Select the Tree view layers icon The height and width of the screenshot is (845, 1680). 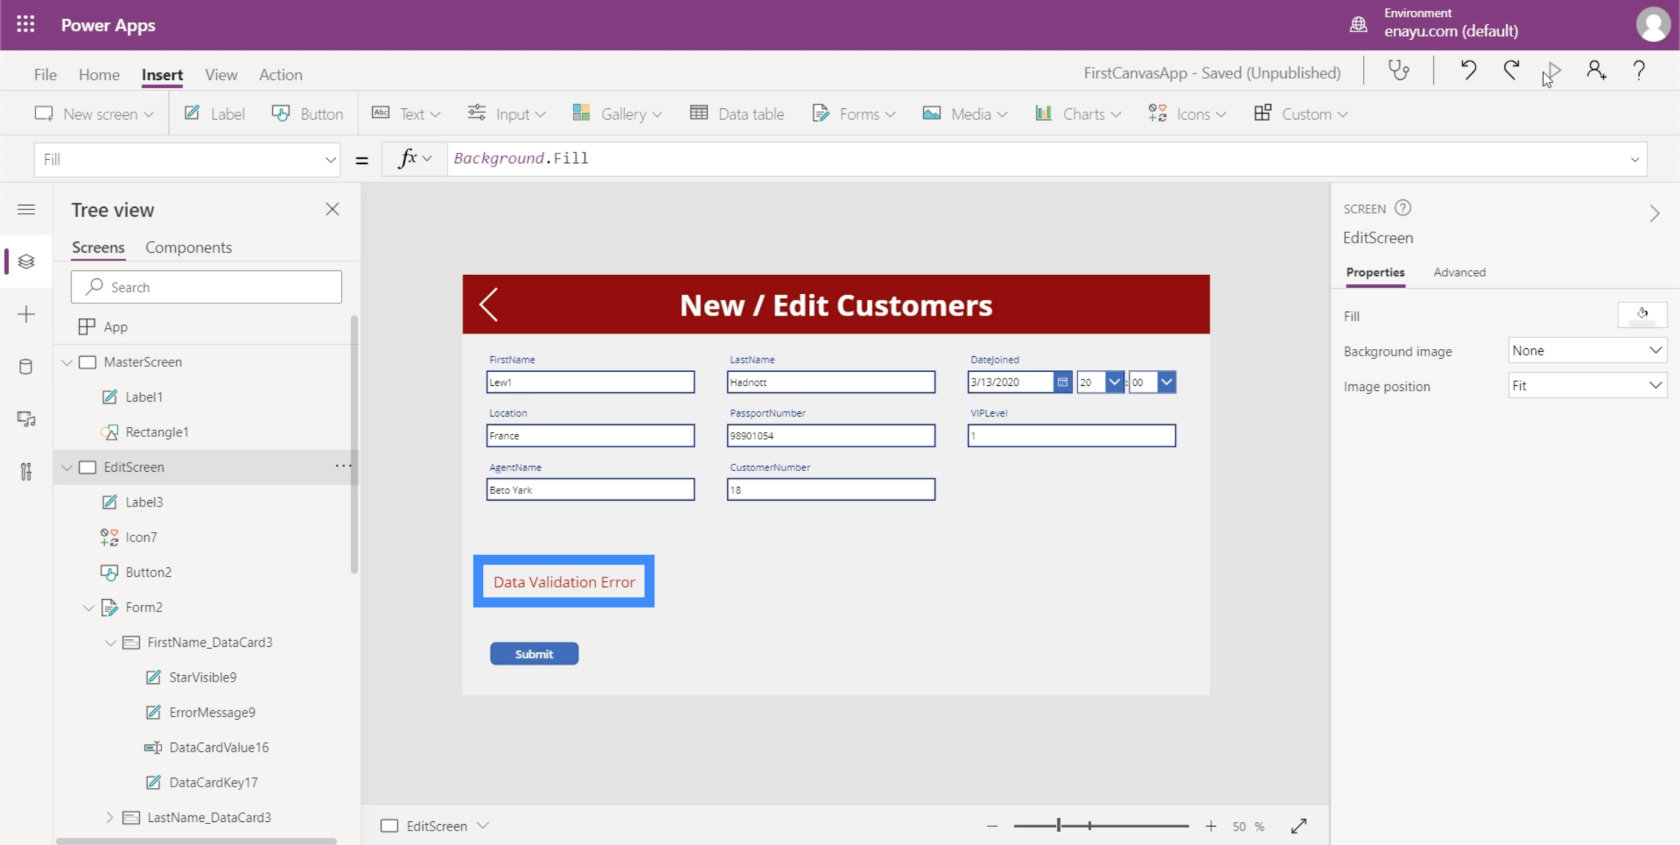tap(26, 262)
